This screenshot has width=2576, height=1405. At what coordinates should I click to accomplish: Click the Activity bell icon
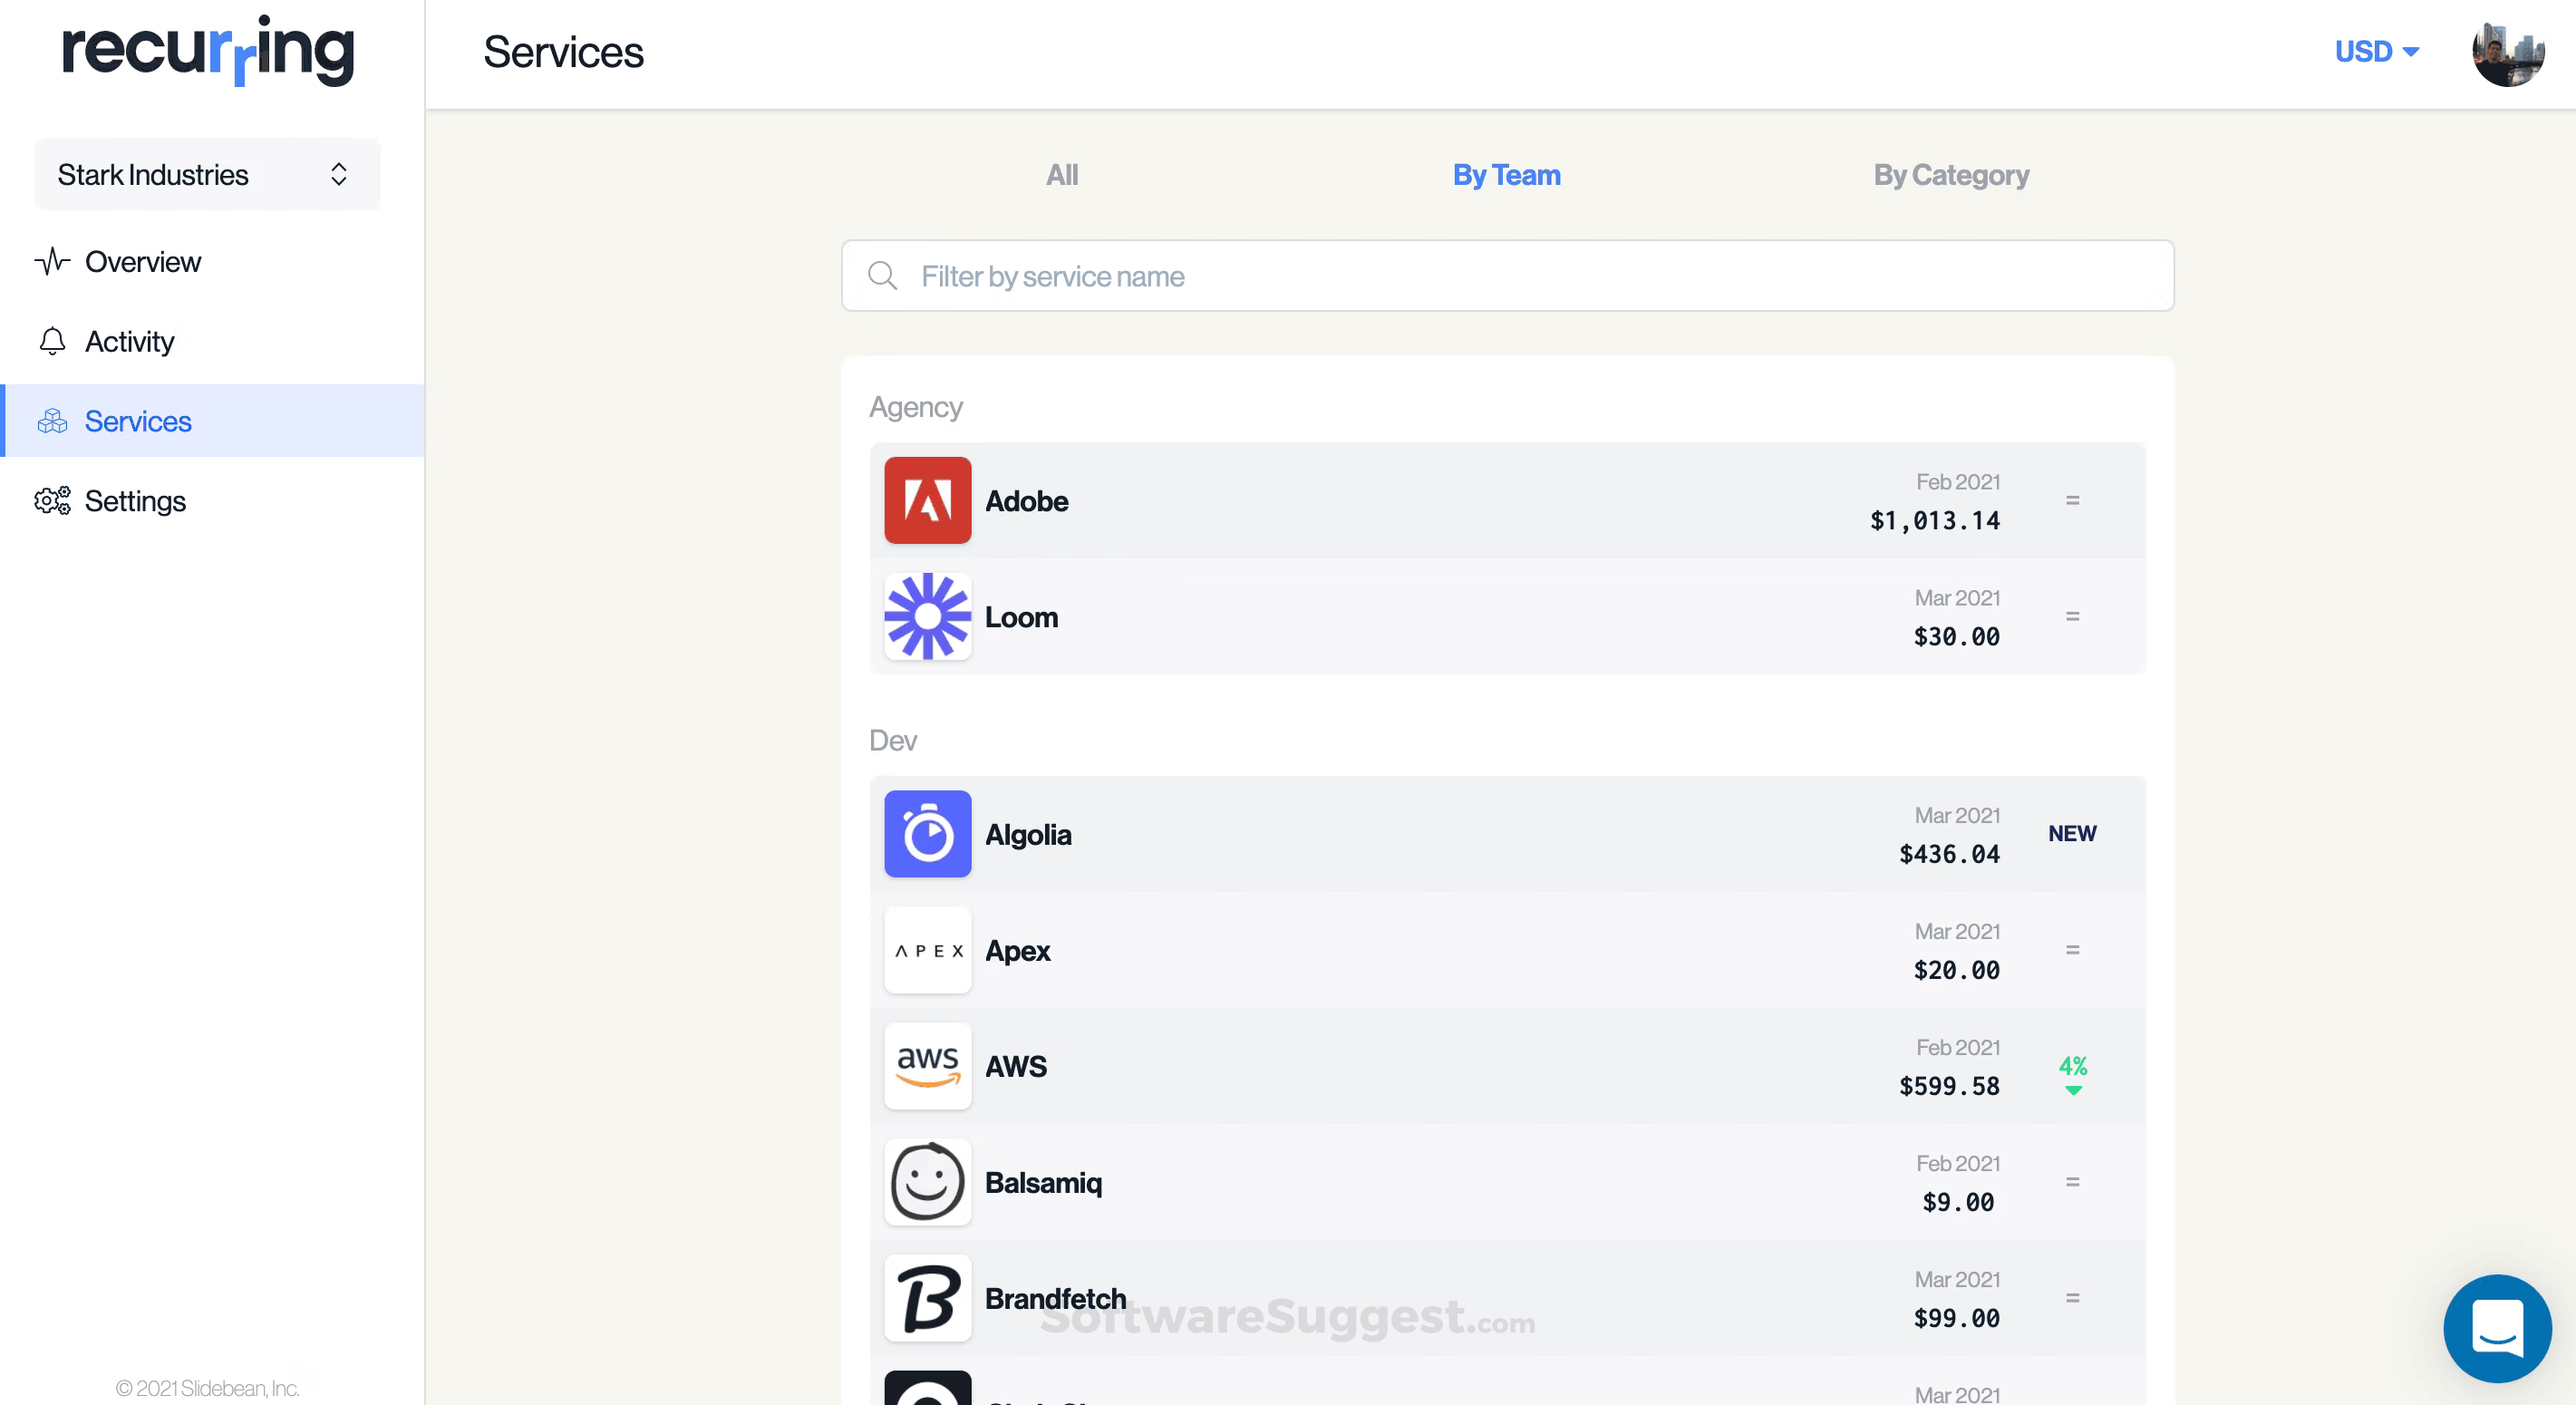(x=51, y=341)
